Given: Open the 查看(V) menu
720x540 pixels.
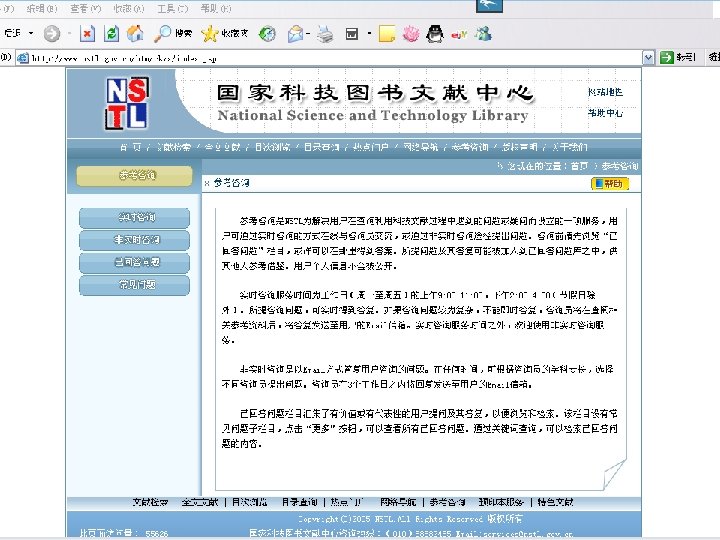Looking at the screenshot, I should [85, 8].
